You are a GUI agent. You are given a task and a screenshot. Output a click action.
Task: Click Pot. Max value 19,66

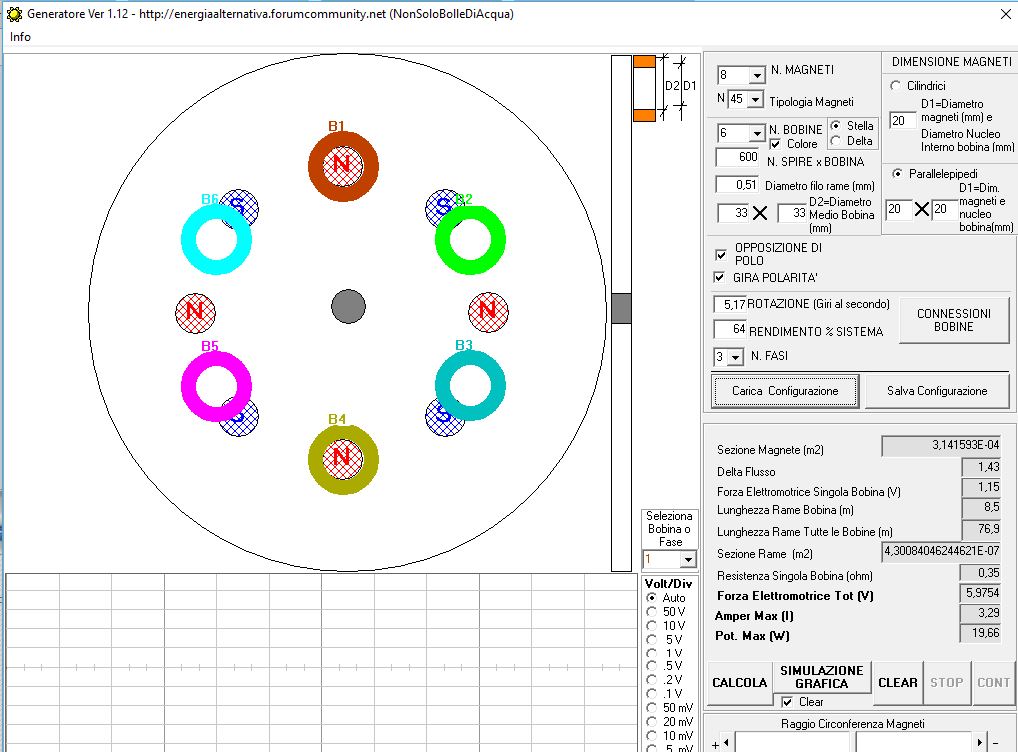pos(981,633)
